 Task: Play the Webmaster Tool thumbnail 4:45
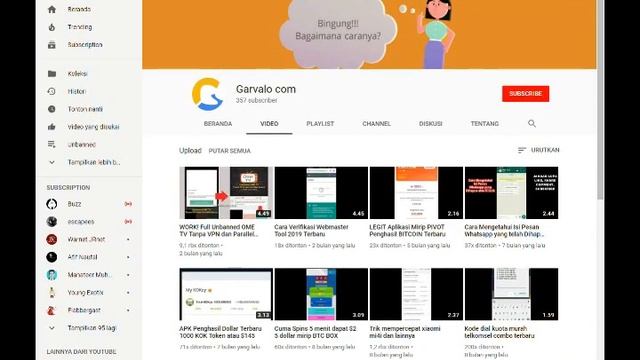point(321,193)
